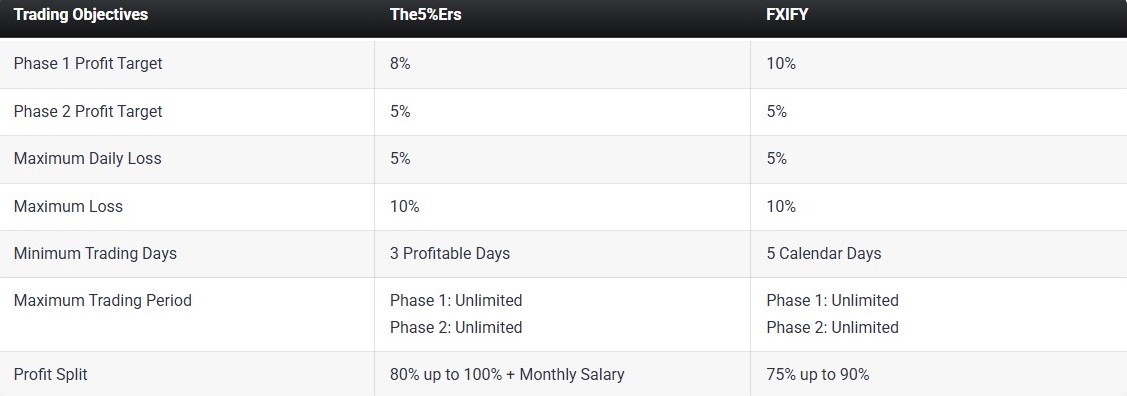Viewport: 1127px width, 396px height.
Task: Click the 75% up to 90% cell
Action: tap(818, 374)
